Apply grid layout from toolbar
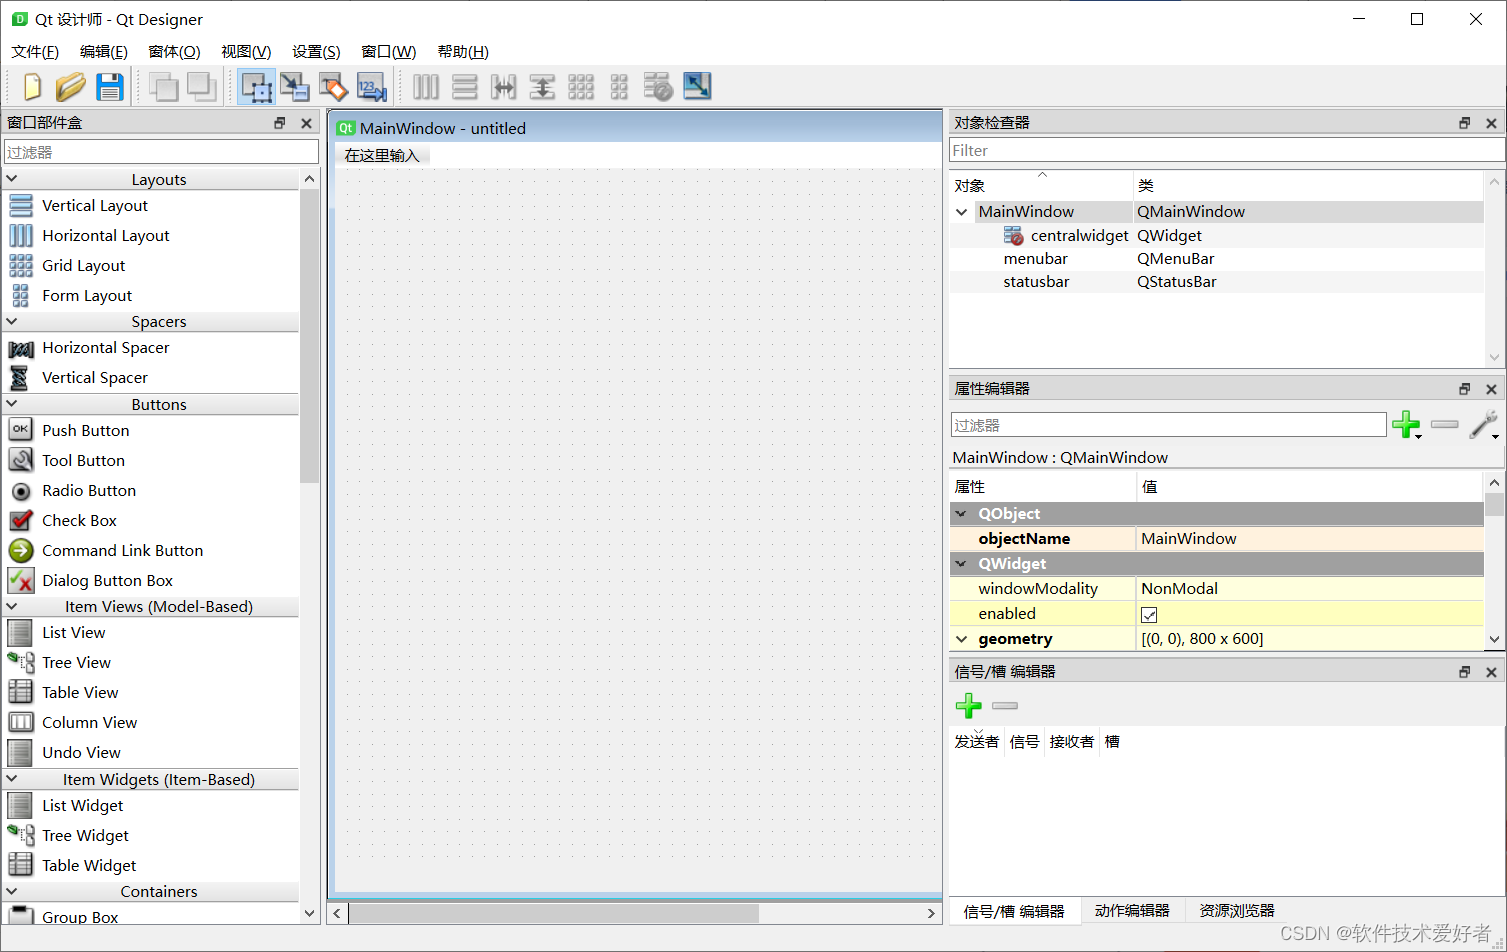Viewport: 1507px width, 952px height. 581,87
